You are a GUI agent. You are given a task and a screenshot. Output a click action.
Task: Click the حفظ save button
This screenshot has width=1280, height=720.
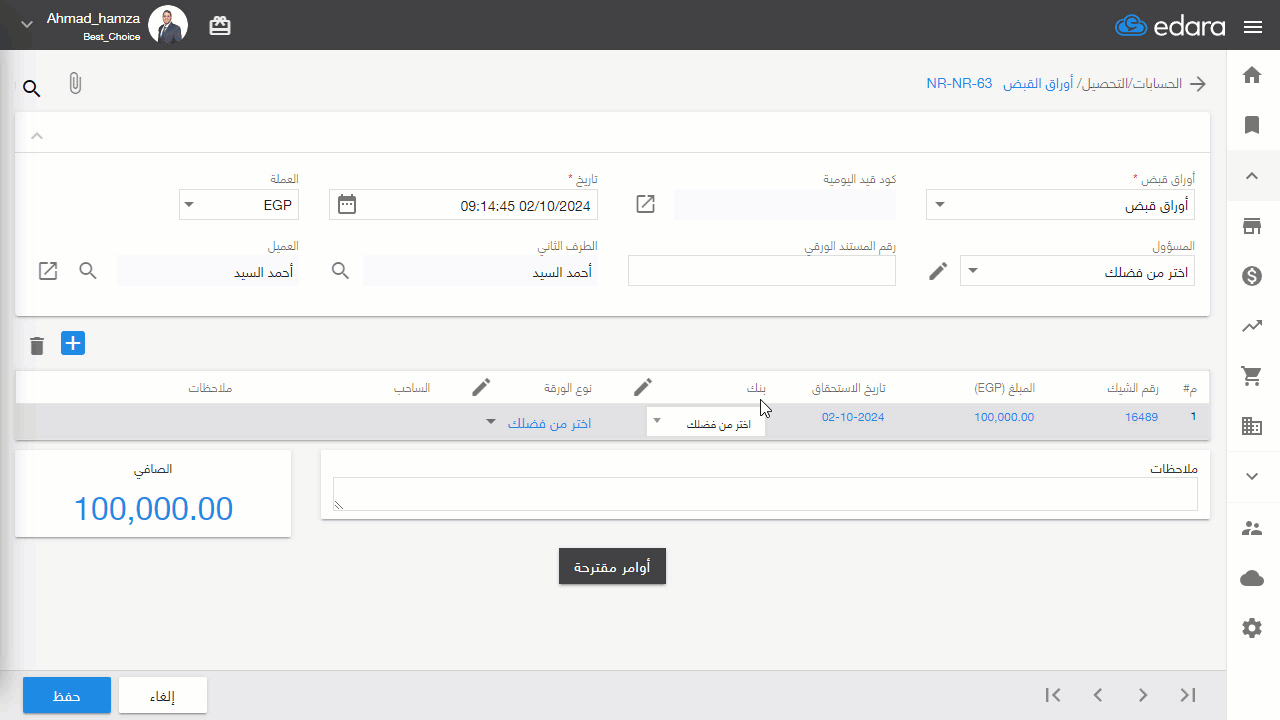[67, 695]
